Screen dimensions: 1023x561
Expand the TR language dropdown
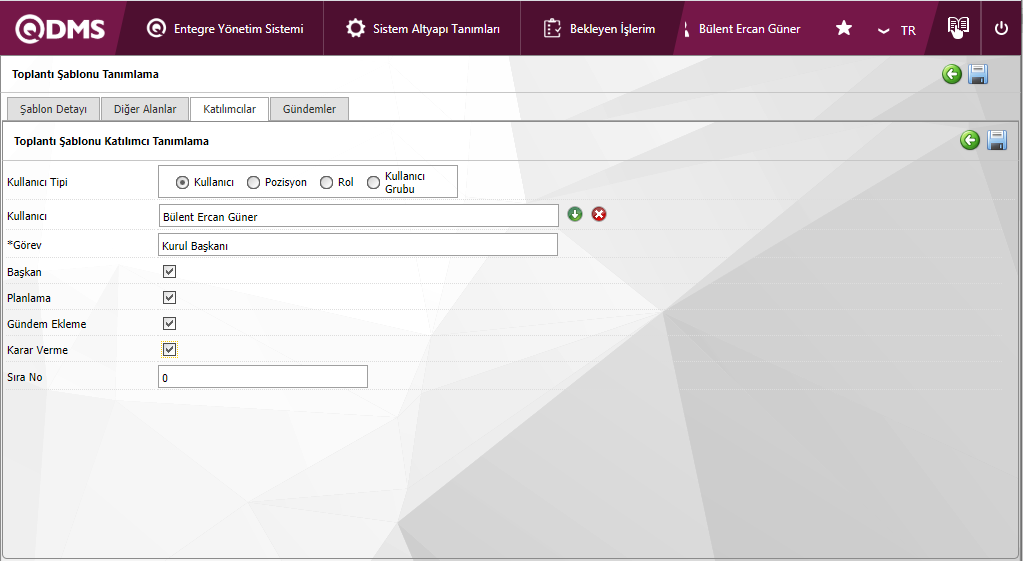[x=896, y=30]
